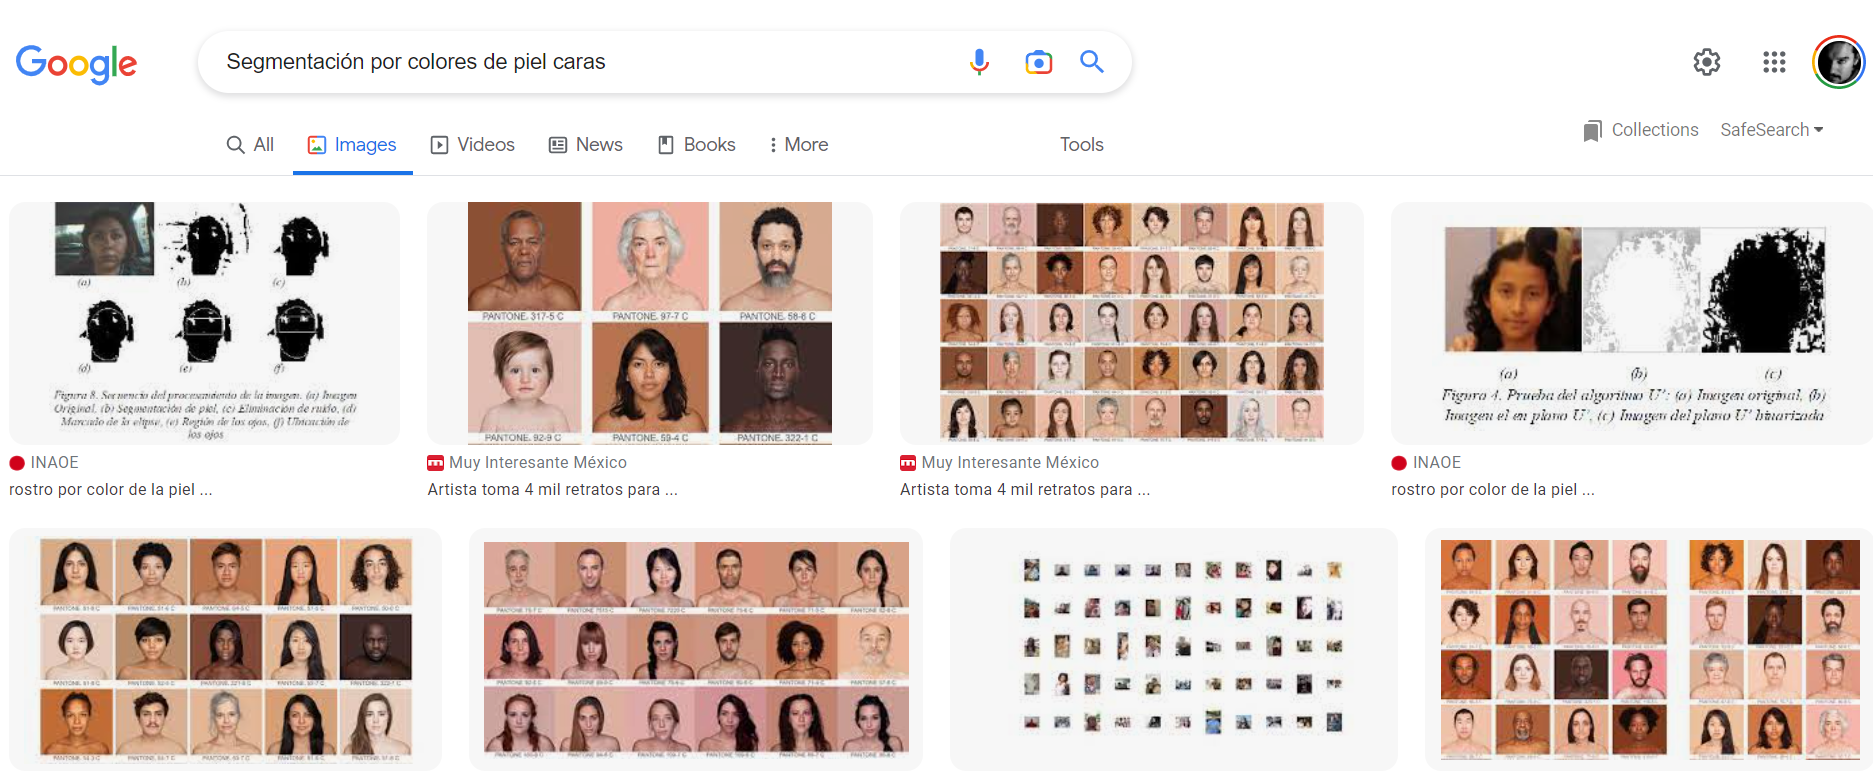Open the settings gear icon
Screen dimensions: 1873x774
[x=1706, y=62]
